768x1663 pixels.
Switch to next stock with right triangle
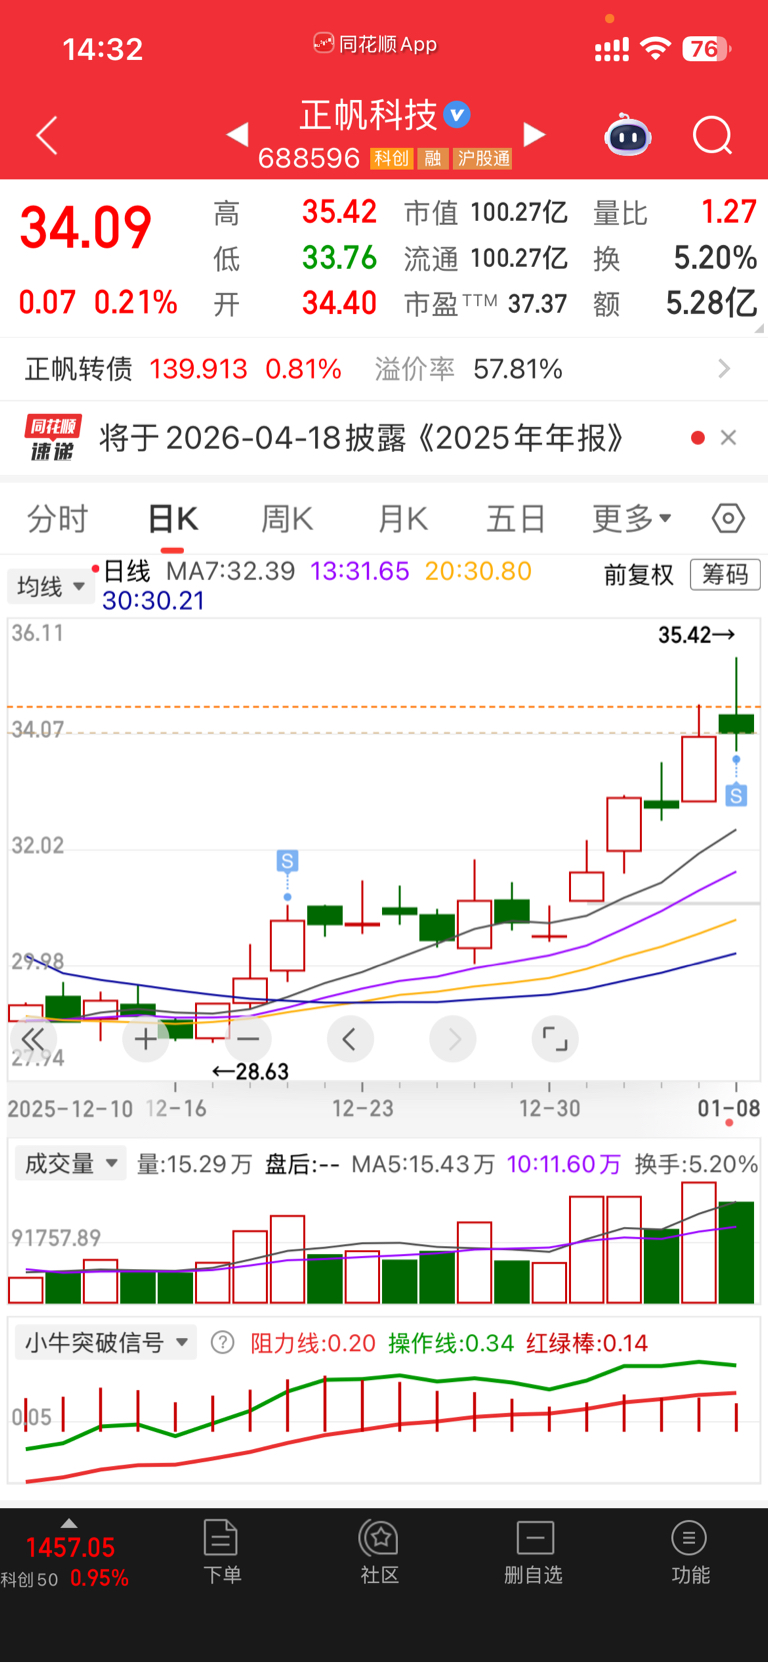[535, 134]
